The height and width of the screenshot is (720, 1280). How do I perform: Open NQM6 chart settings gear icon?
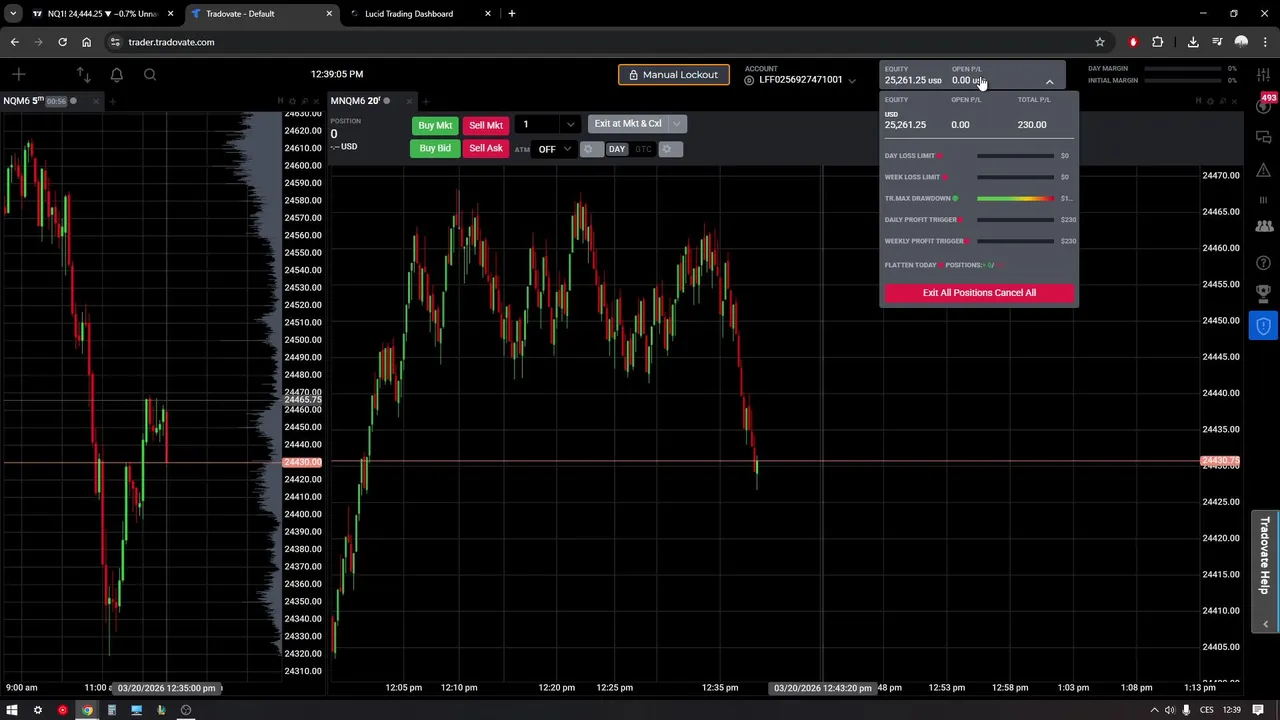(292, 101)
